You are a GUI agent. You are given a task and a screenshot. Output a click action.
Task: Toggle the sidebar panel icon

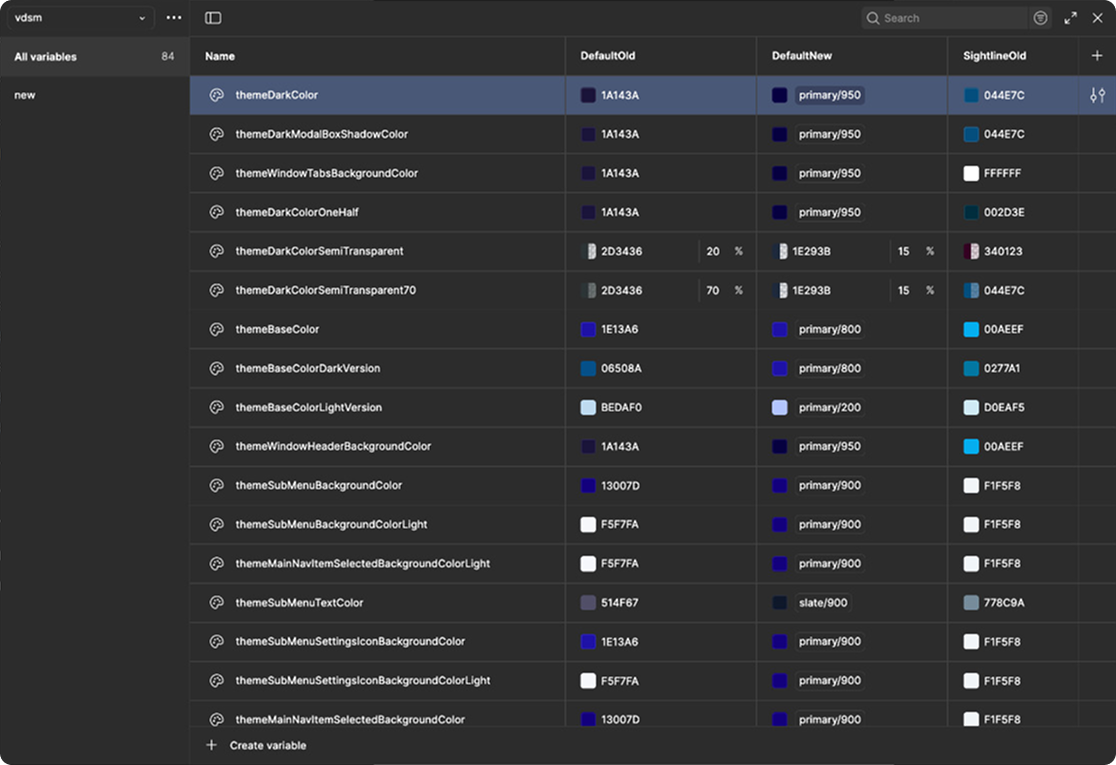(213, 18)
